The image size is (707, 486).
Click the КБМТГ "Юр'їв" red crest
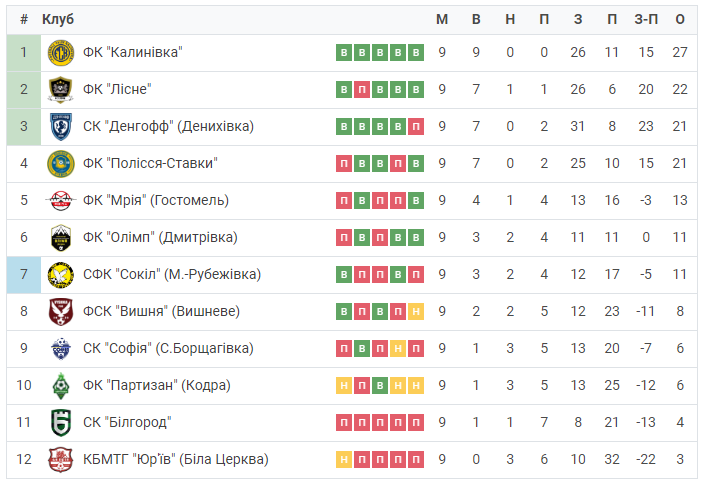(61, 459)
